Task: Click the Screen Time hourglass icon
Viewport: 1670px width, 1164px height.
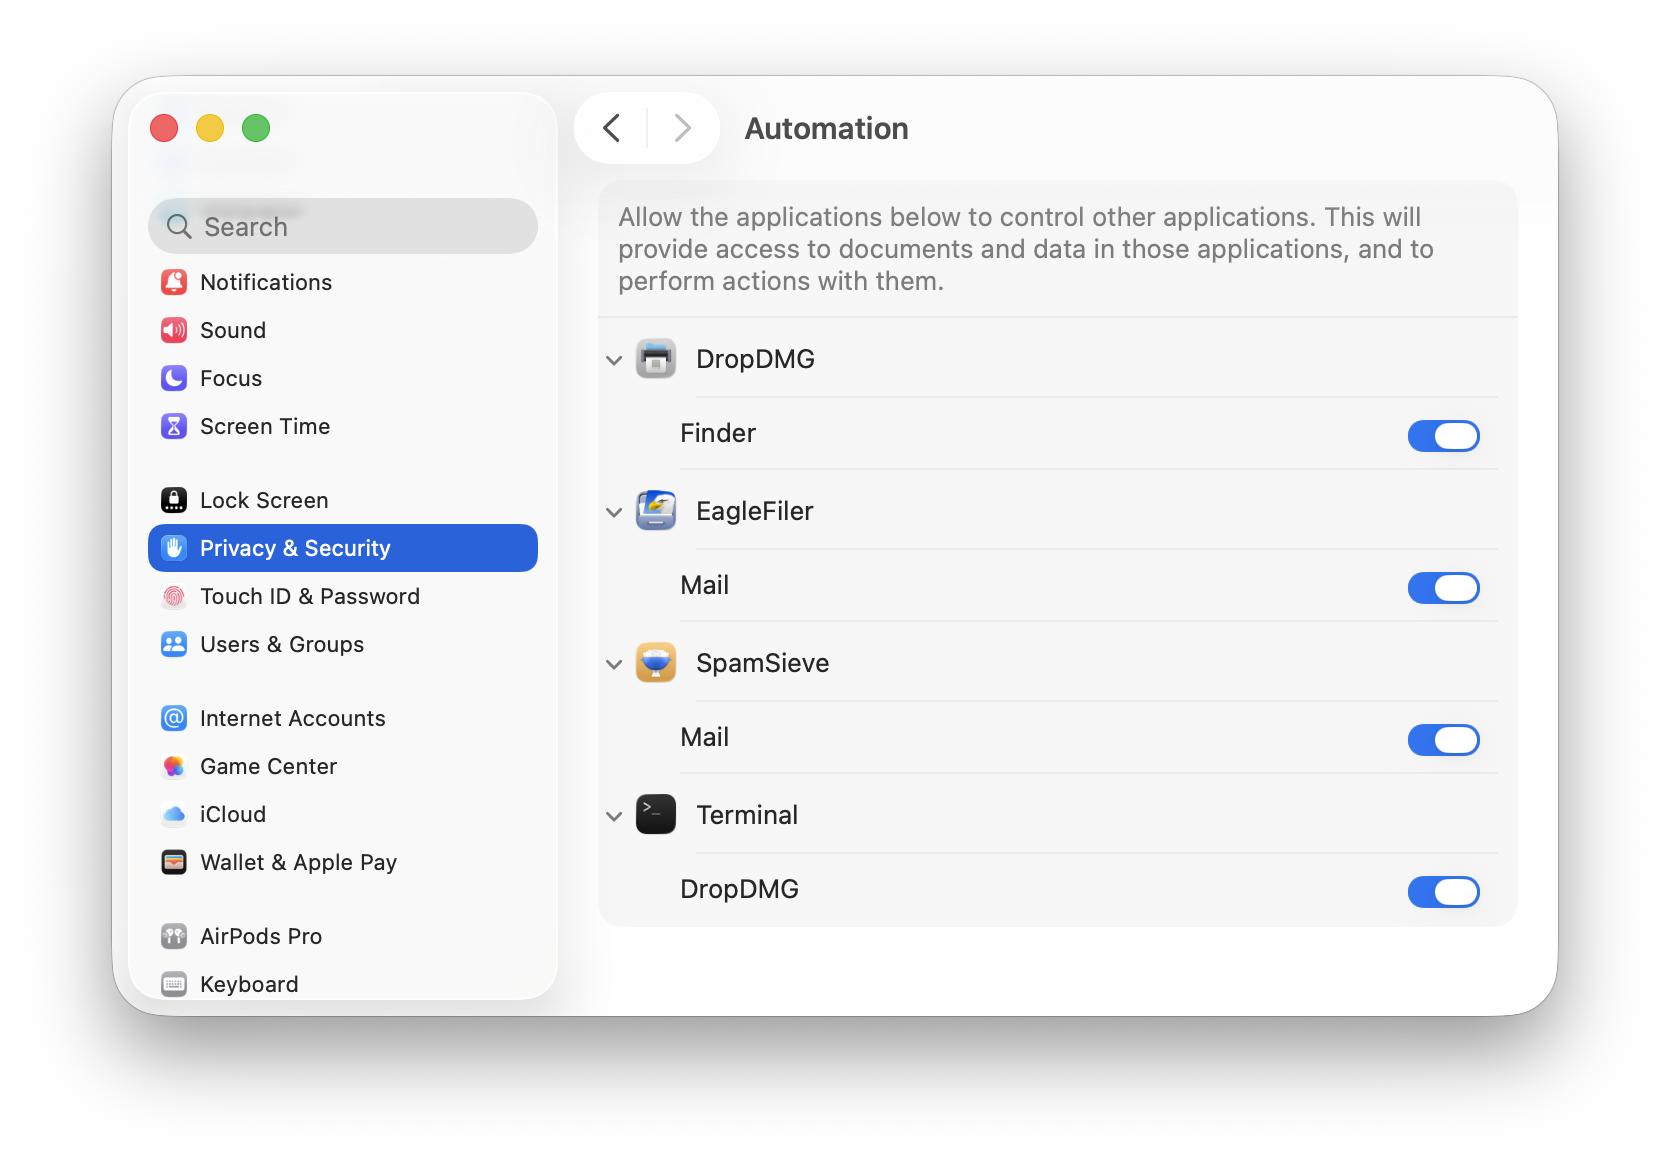Action: tap(174, 426)
